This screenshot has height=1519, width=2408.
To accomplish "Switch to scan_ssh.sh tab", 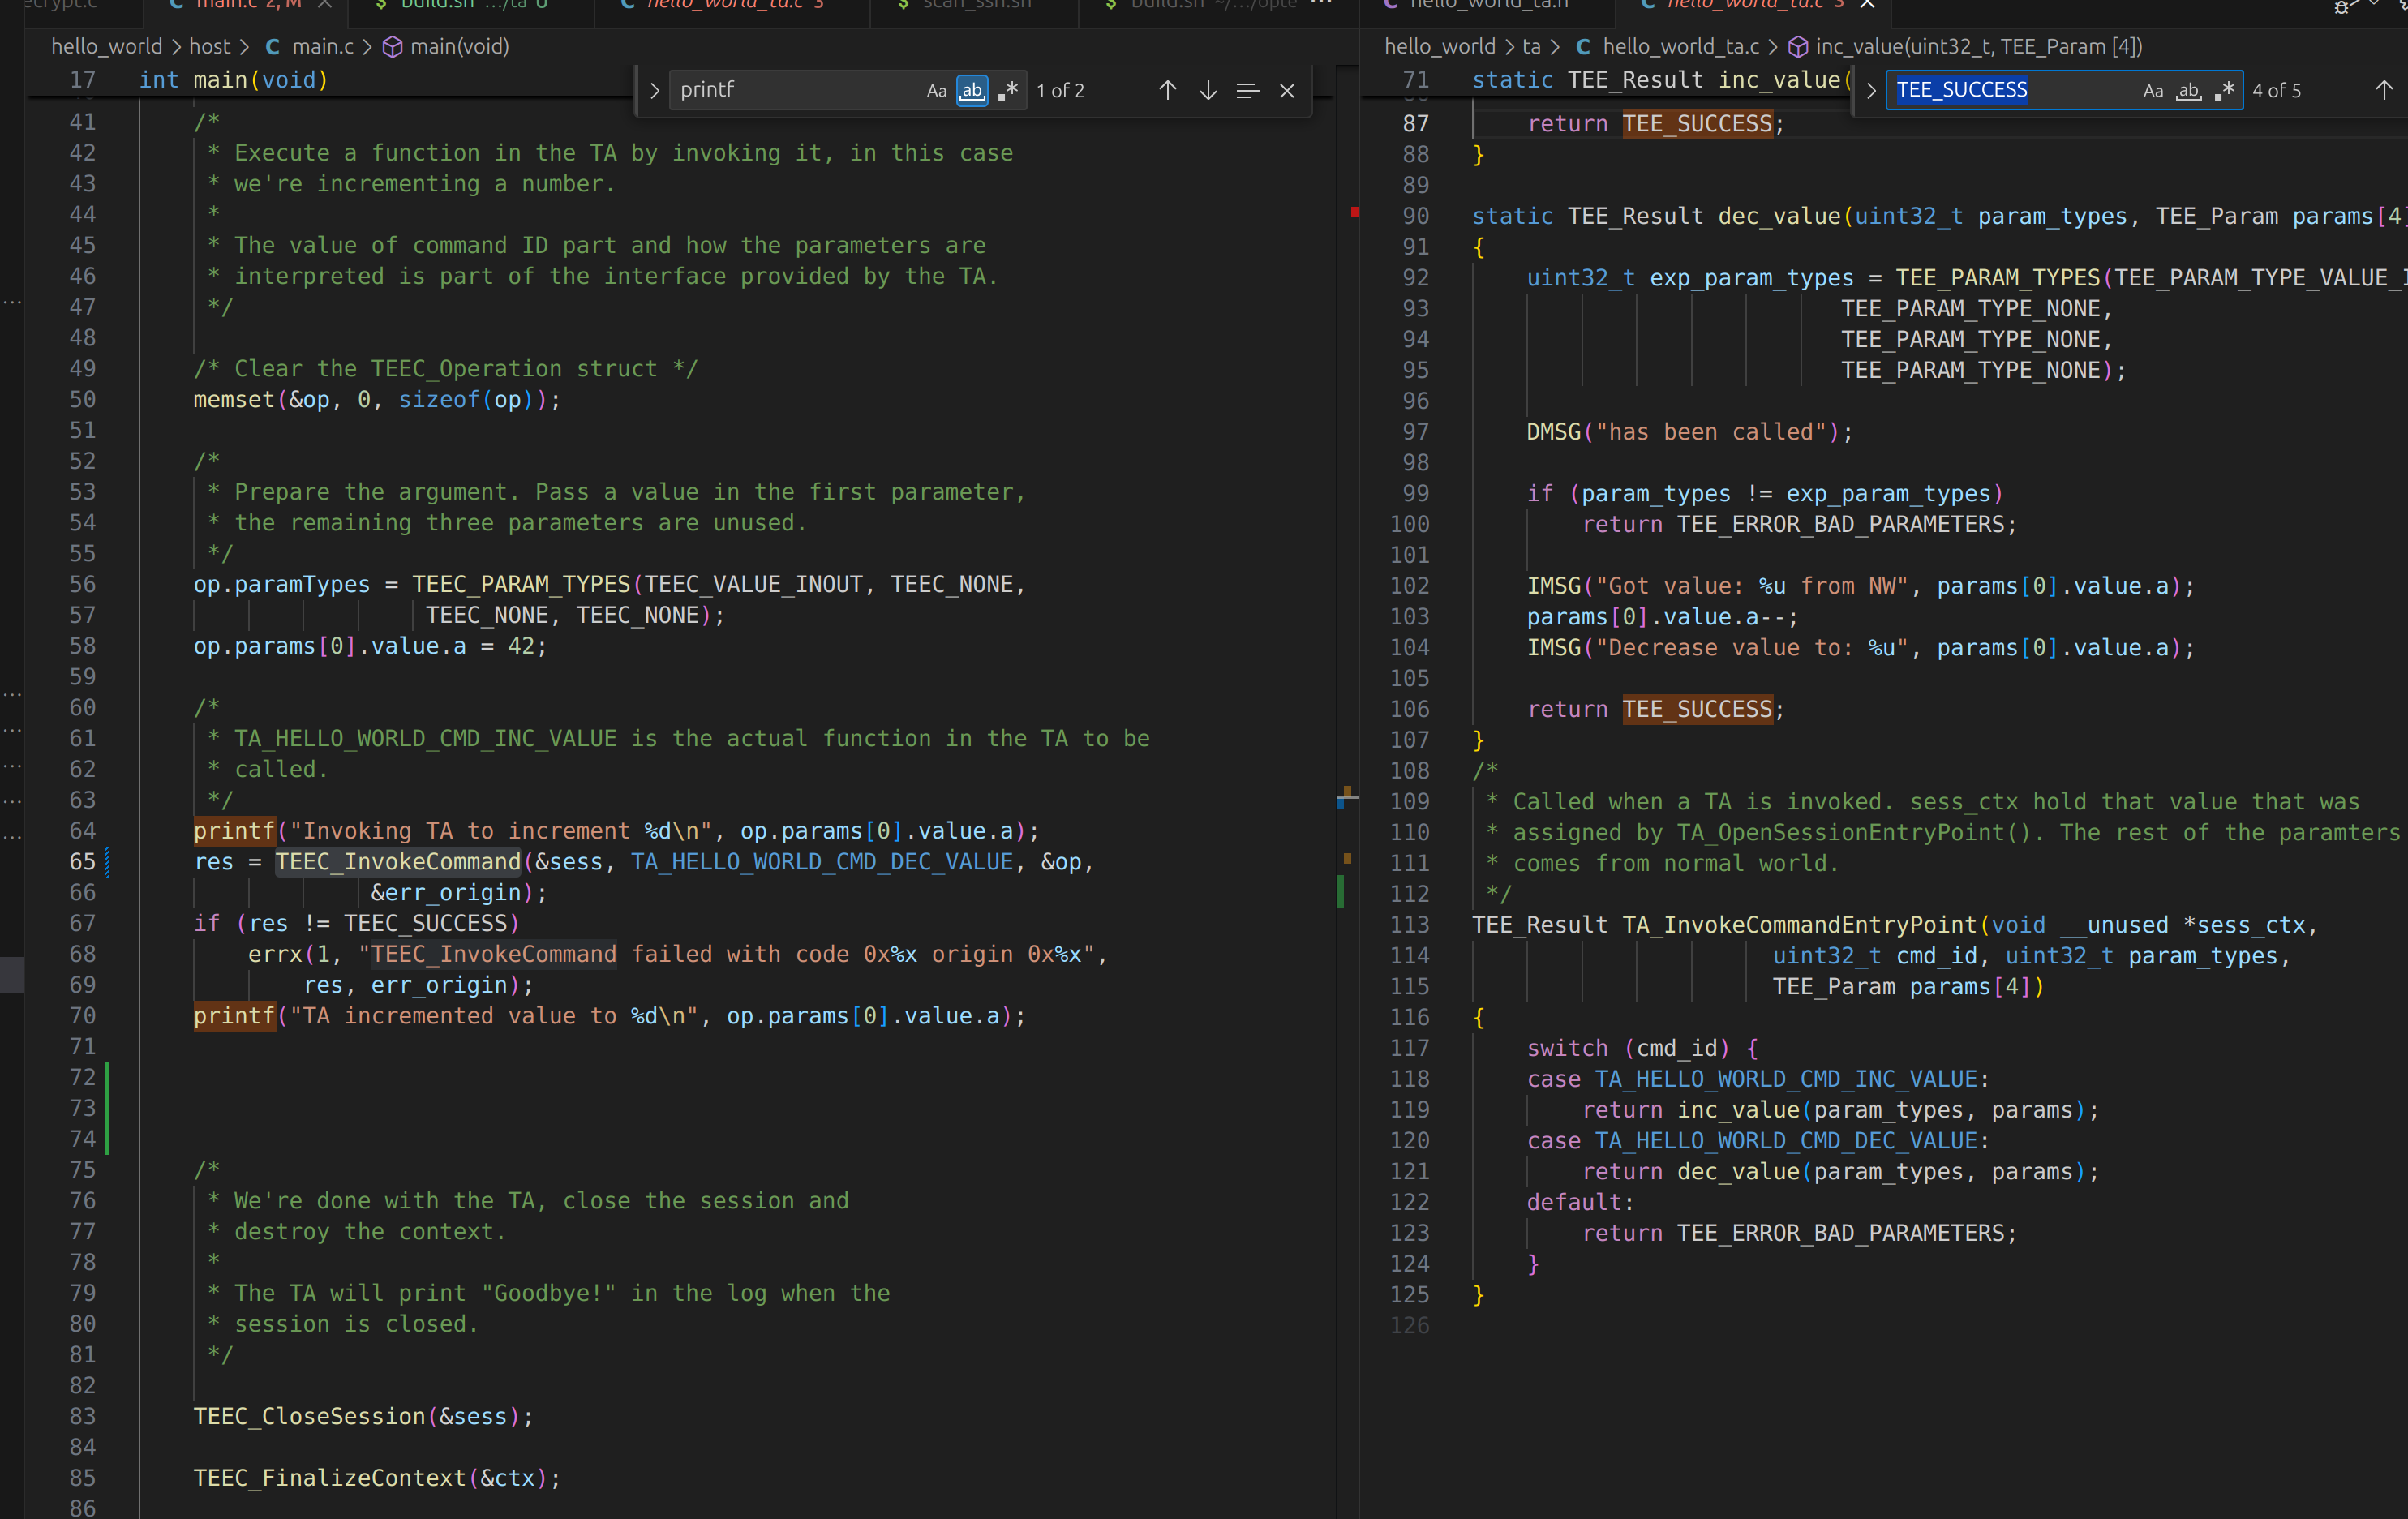I will click(975, 5).
